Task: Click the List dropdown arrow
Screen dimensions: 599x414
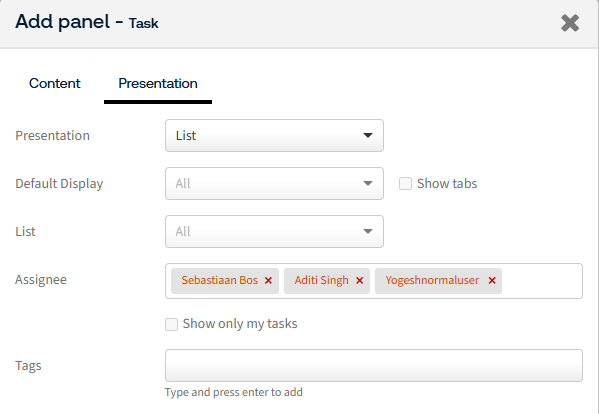Action: pyautogui.click(x=368, y=231)
